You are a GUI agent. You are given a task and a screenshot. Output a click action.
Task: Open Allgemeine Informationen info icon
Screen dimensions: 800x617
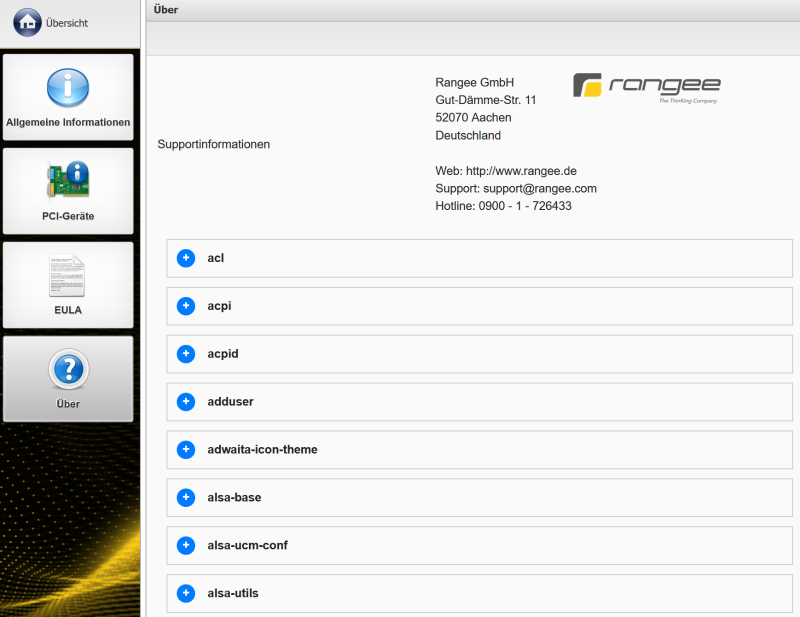pyautogui.click(x=68, y=88)
